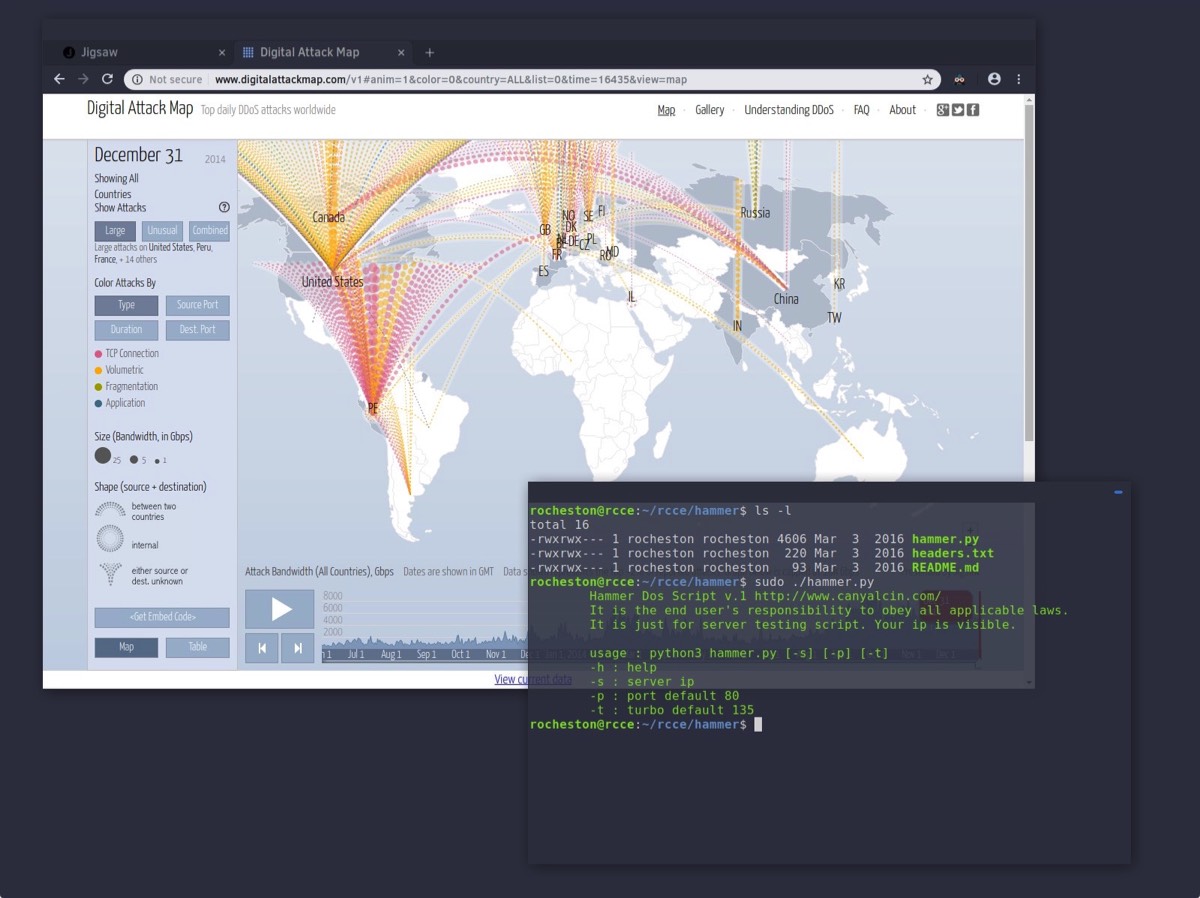Viewport: 1200px width, 898px height.
Task: Open the Gallery menu item
Action: click(x=709, y=110)
